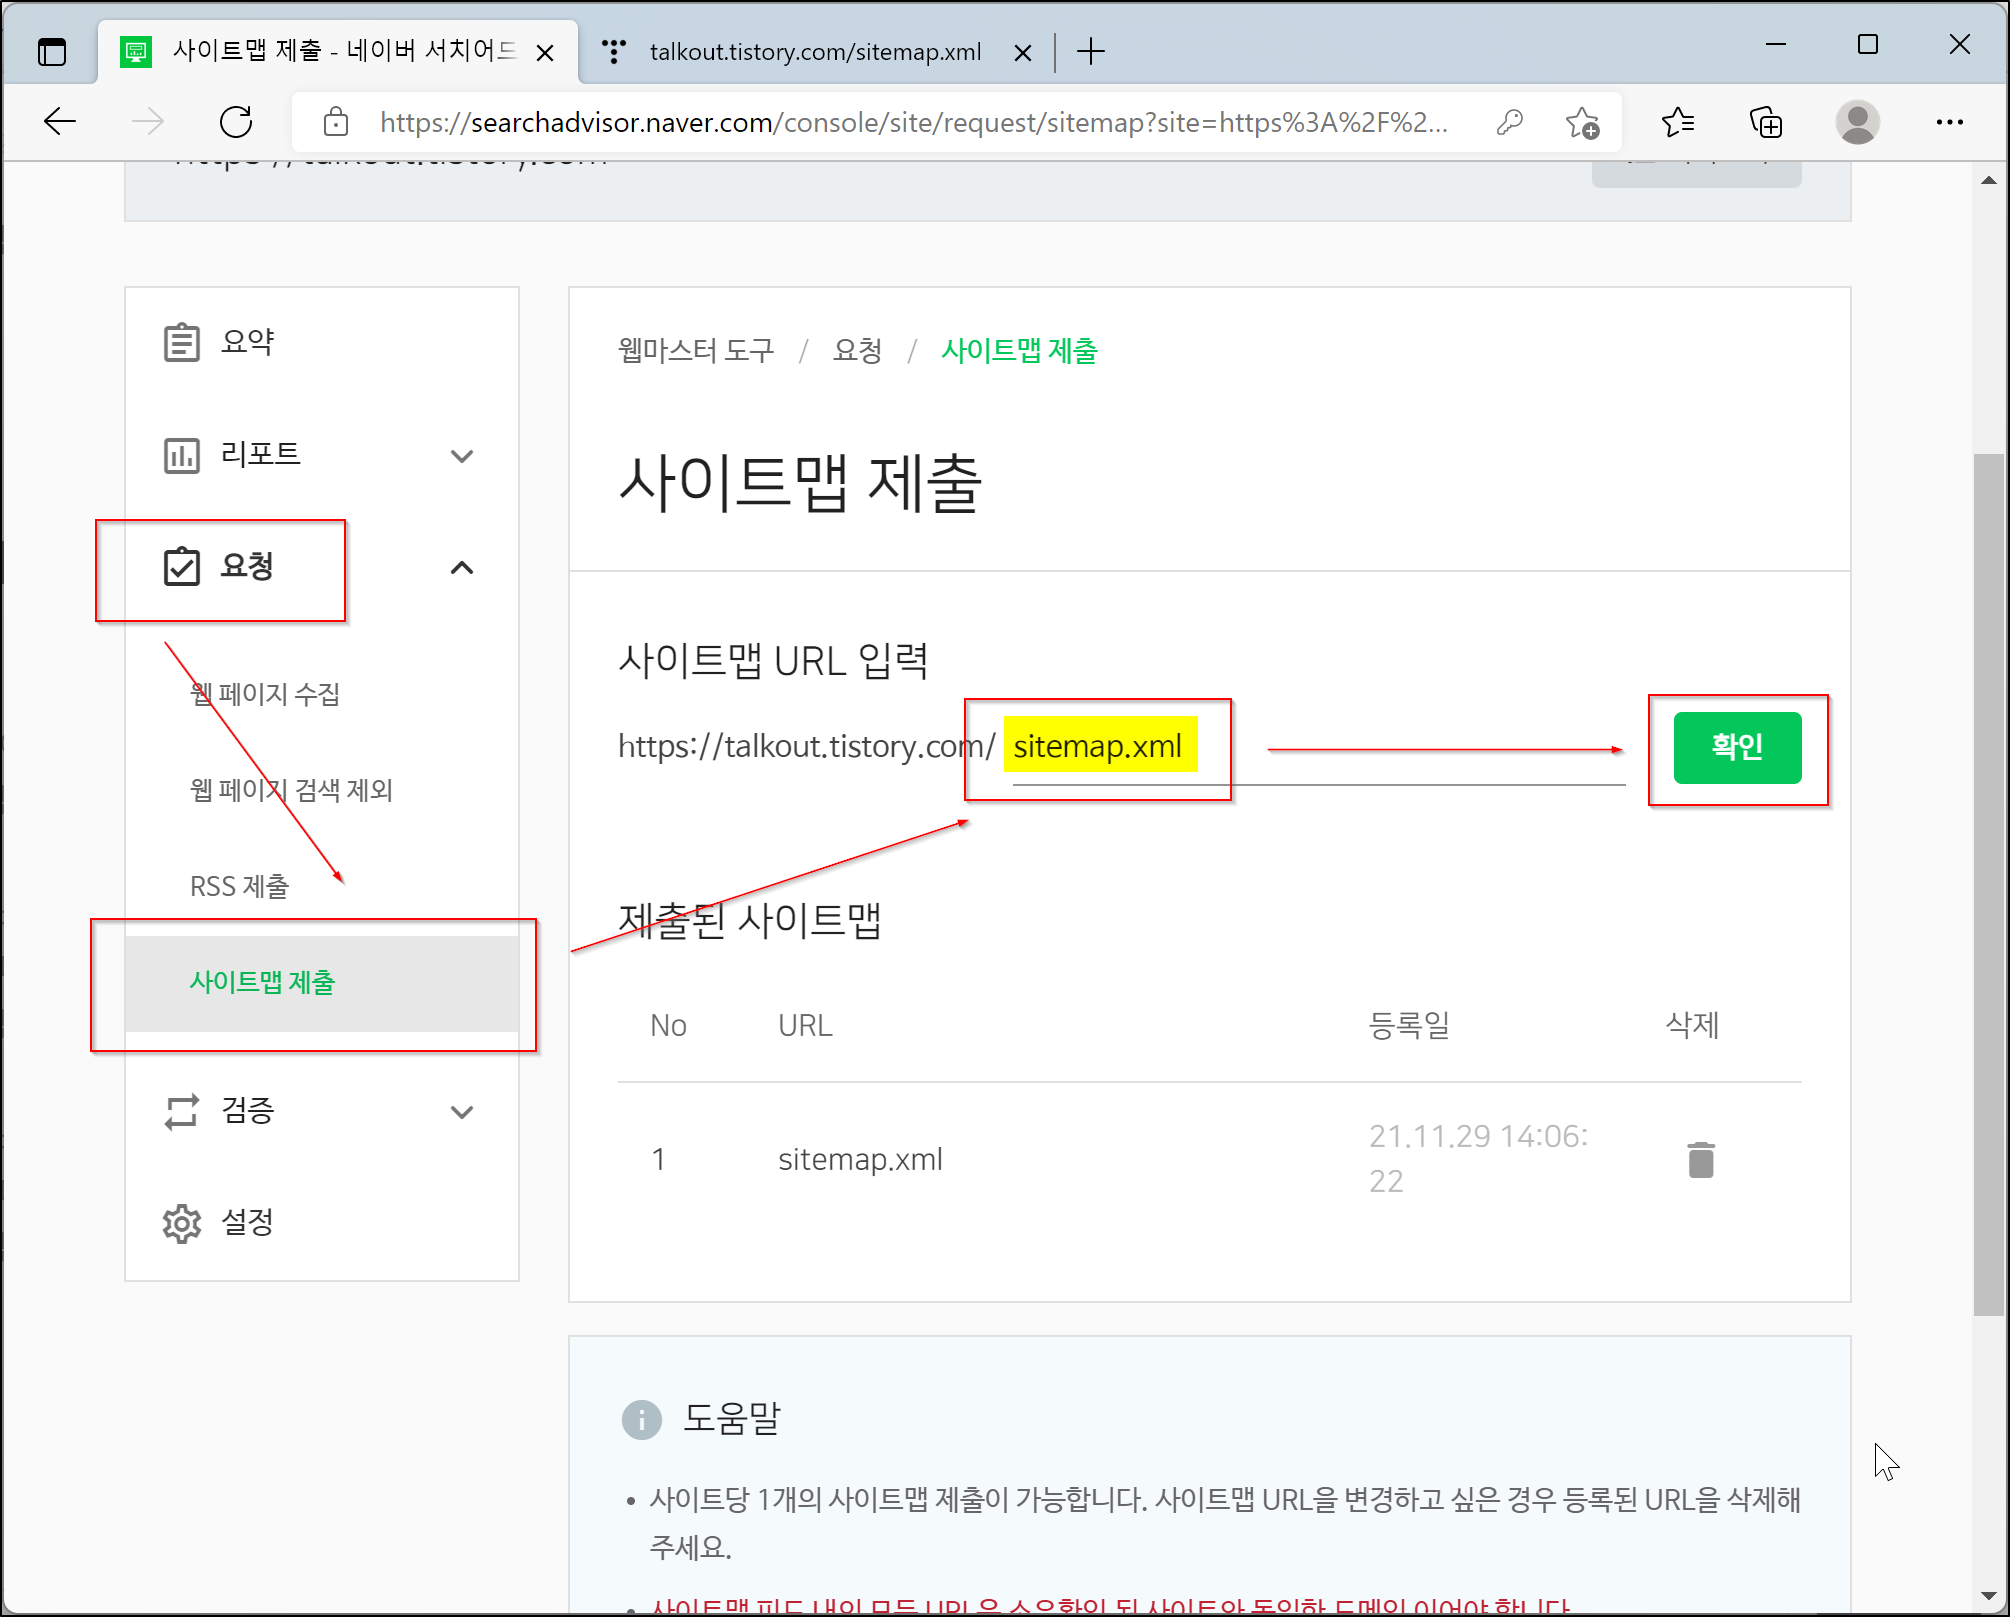This screenshot has width=2010, height=1617.
Task: Open the 요약 sidebar menu item
Action: coord(247,342)
